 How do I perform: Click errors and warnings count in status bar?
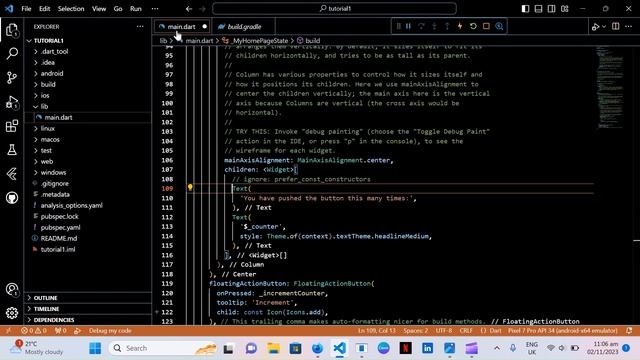(x=33, y=331)
